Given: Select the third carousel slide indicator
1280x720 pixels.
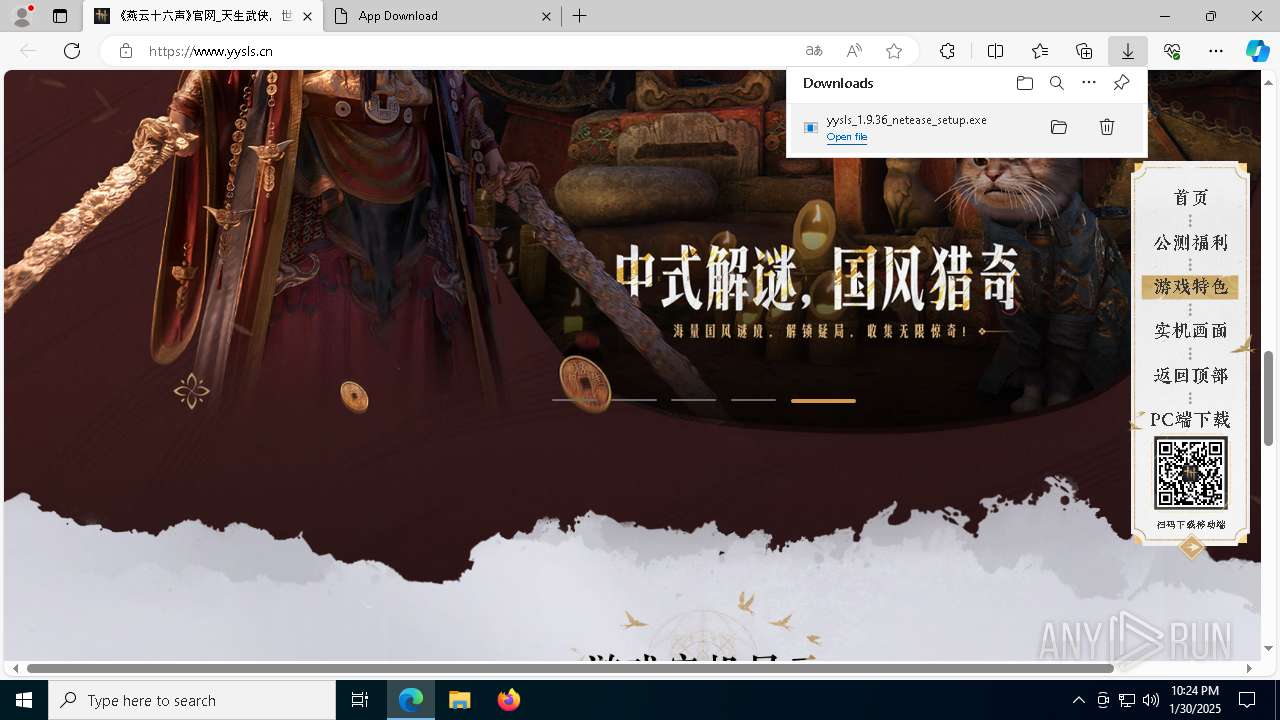Looking at the screenshot, I should (x=694, y=400).
